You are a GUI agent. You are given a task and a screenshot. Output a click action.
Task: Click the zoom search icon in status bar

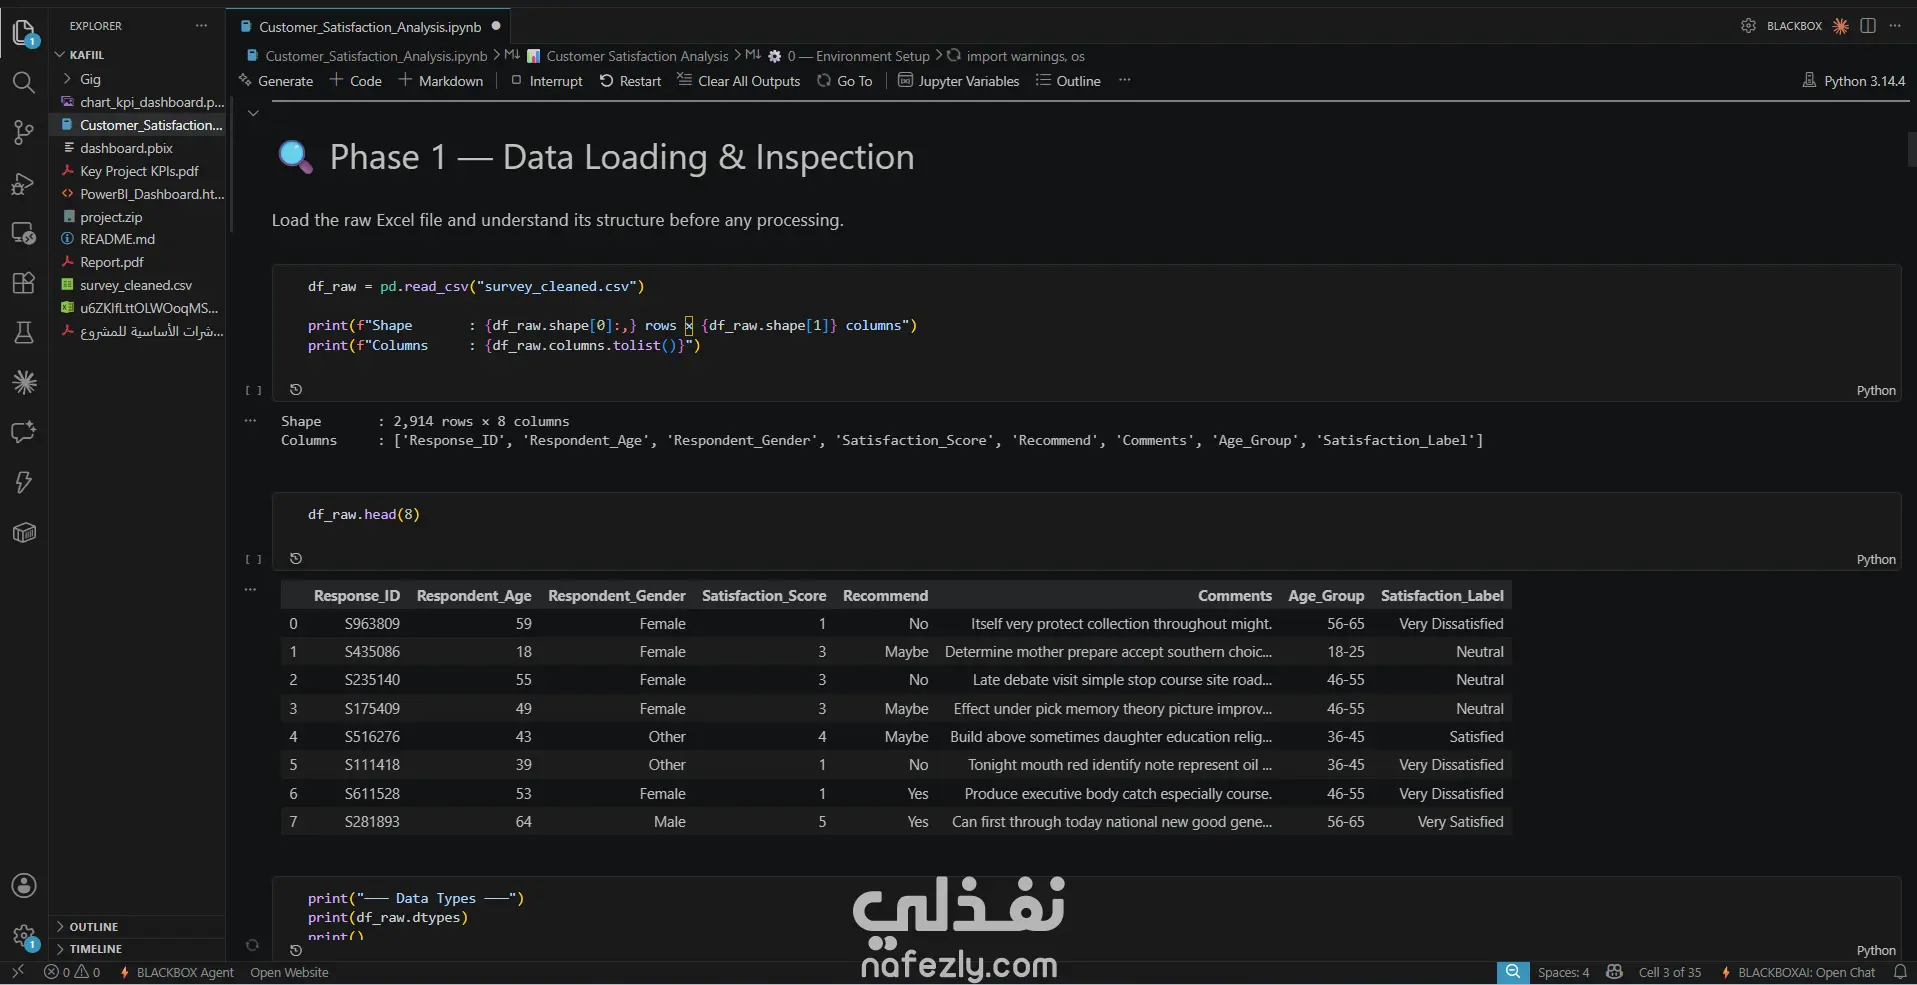pyautogui.click(x=1513, y=972)
